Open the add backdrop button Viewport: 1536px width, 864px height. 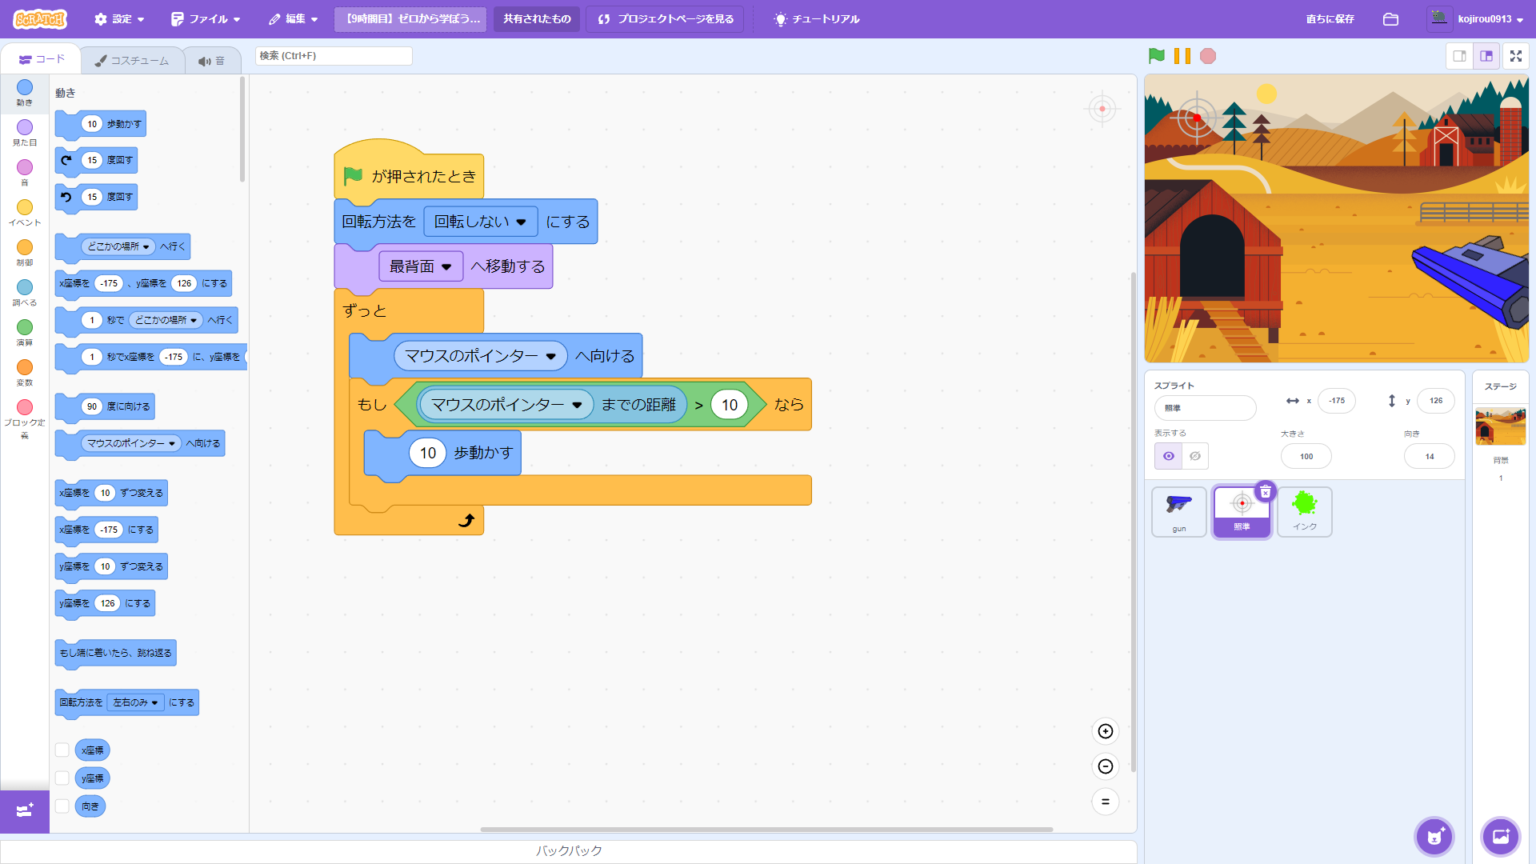[1500, 836]
